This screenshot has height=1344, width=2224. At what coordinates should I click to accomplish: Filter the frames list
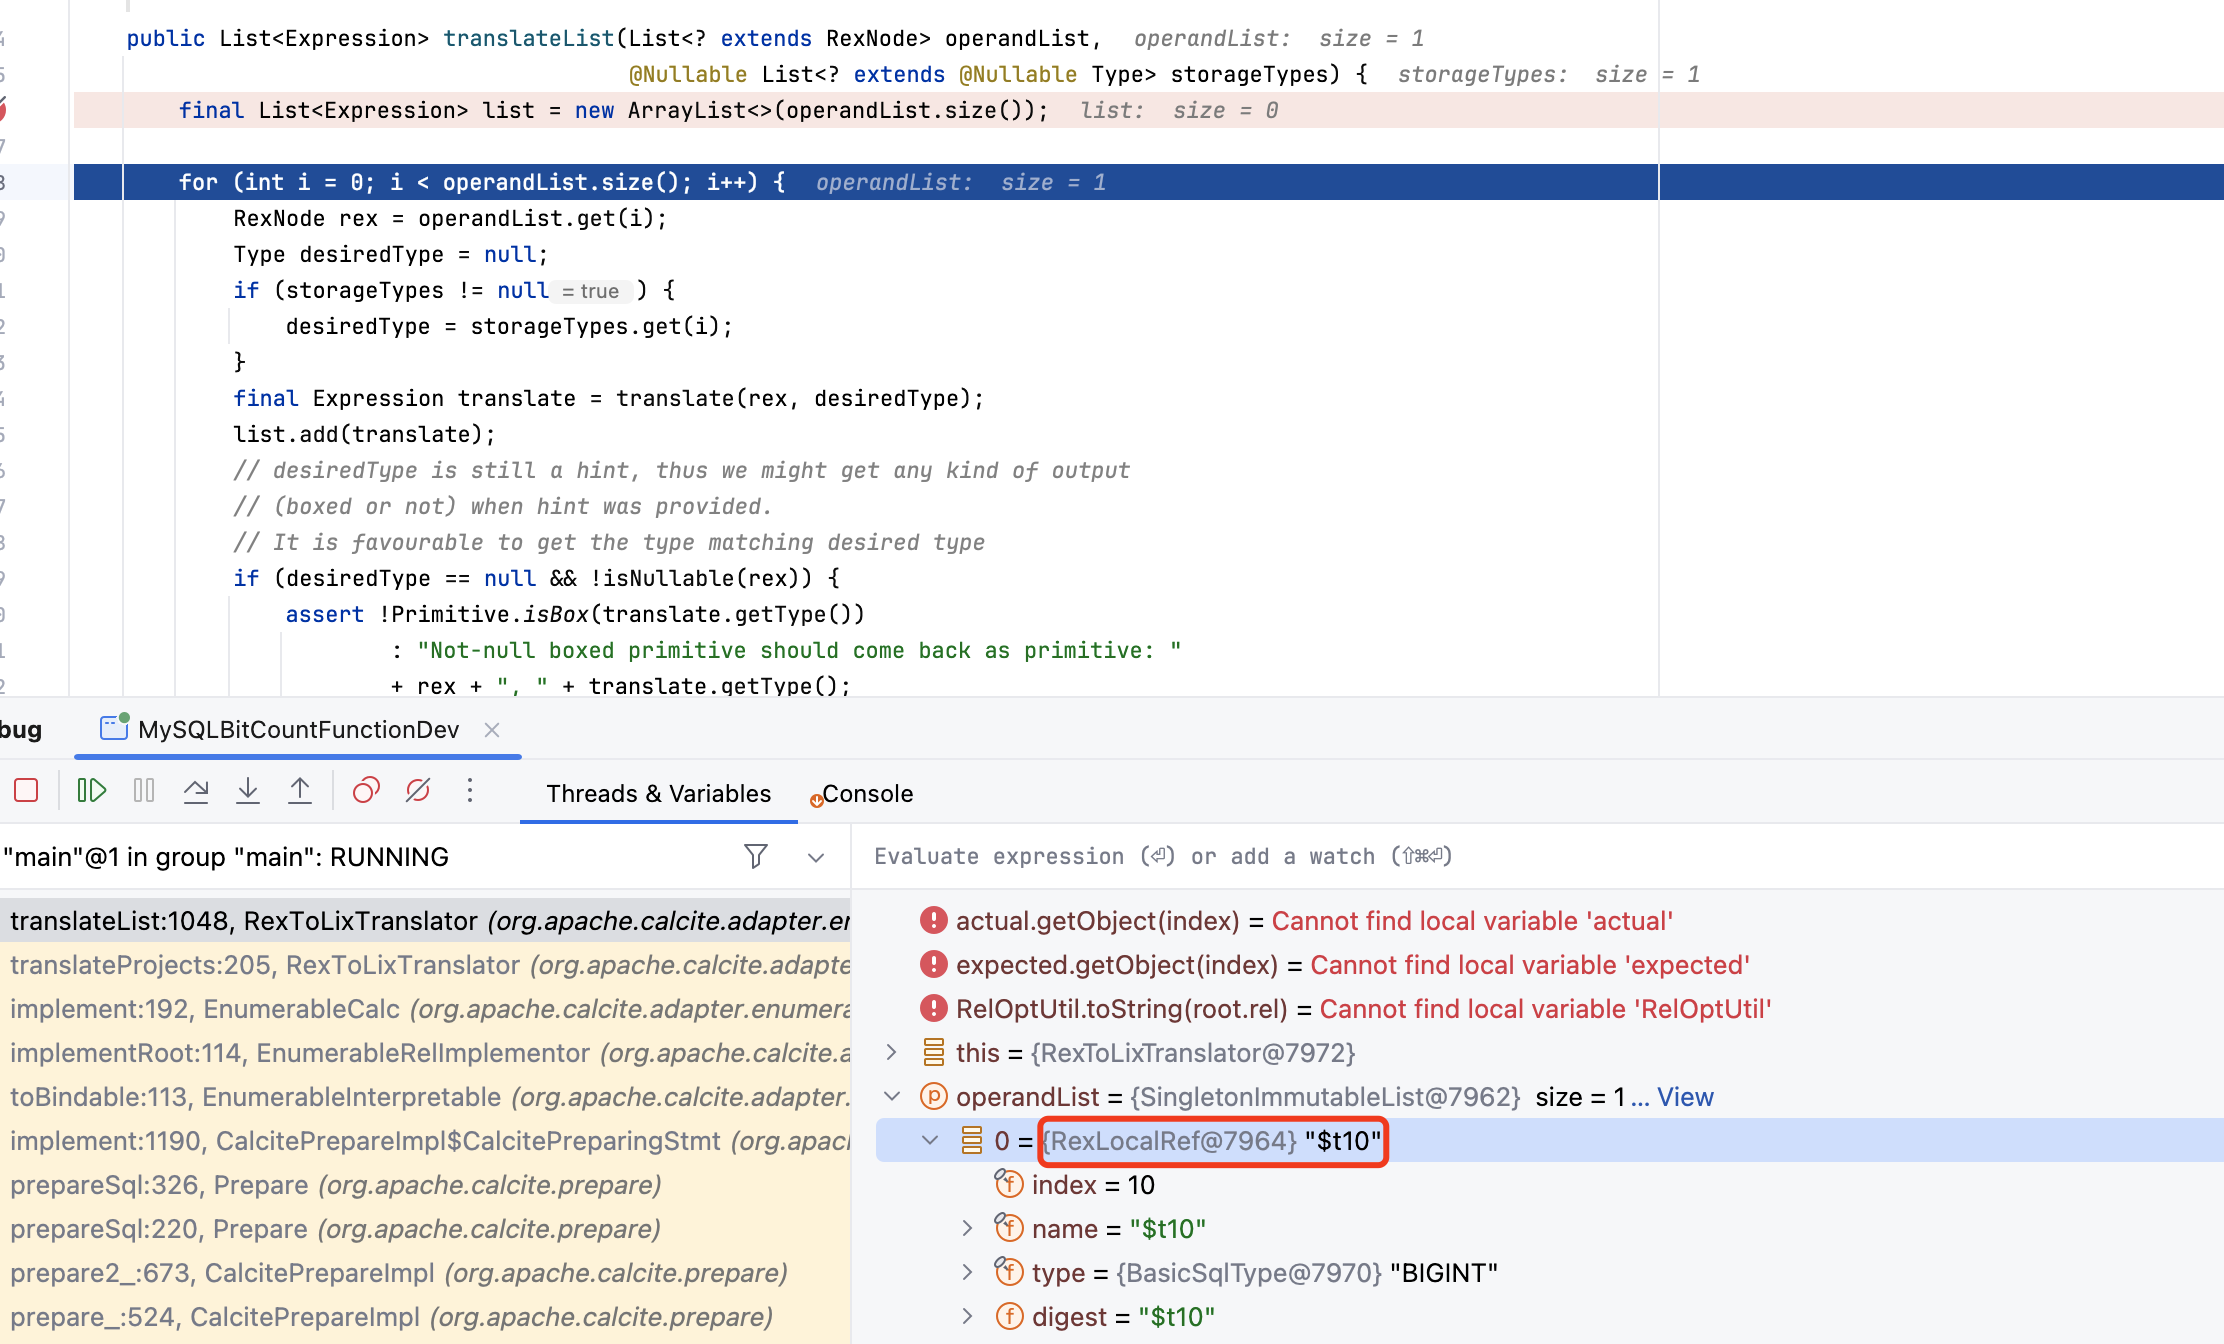click(756, 856)
